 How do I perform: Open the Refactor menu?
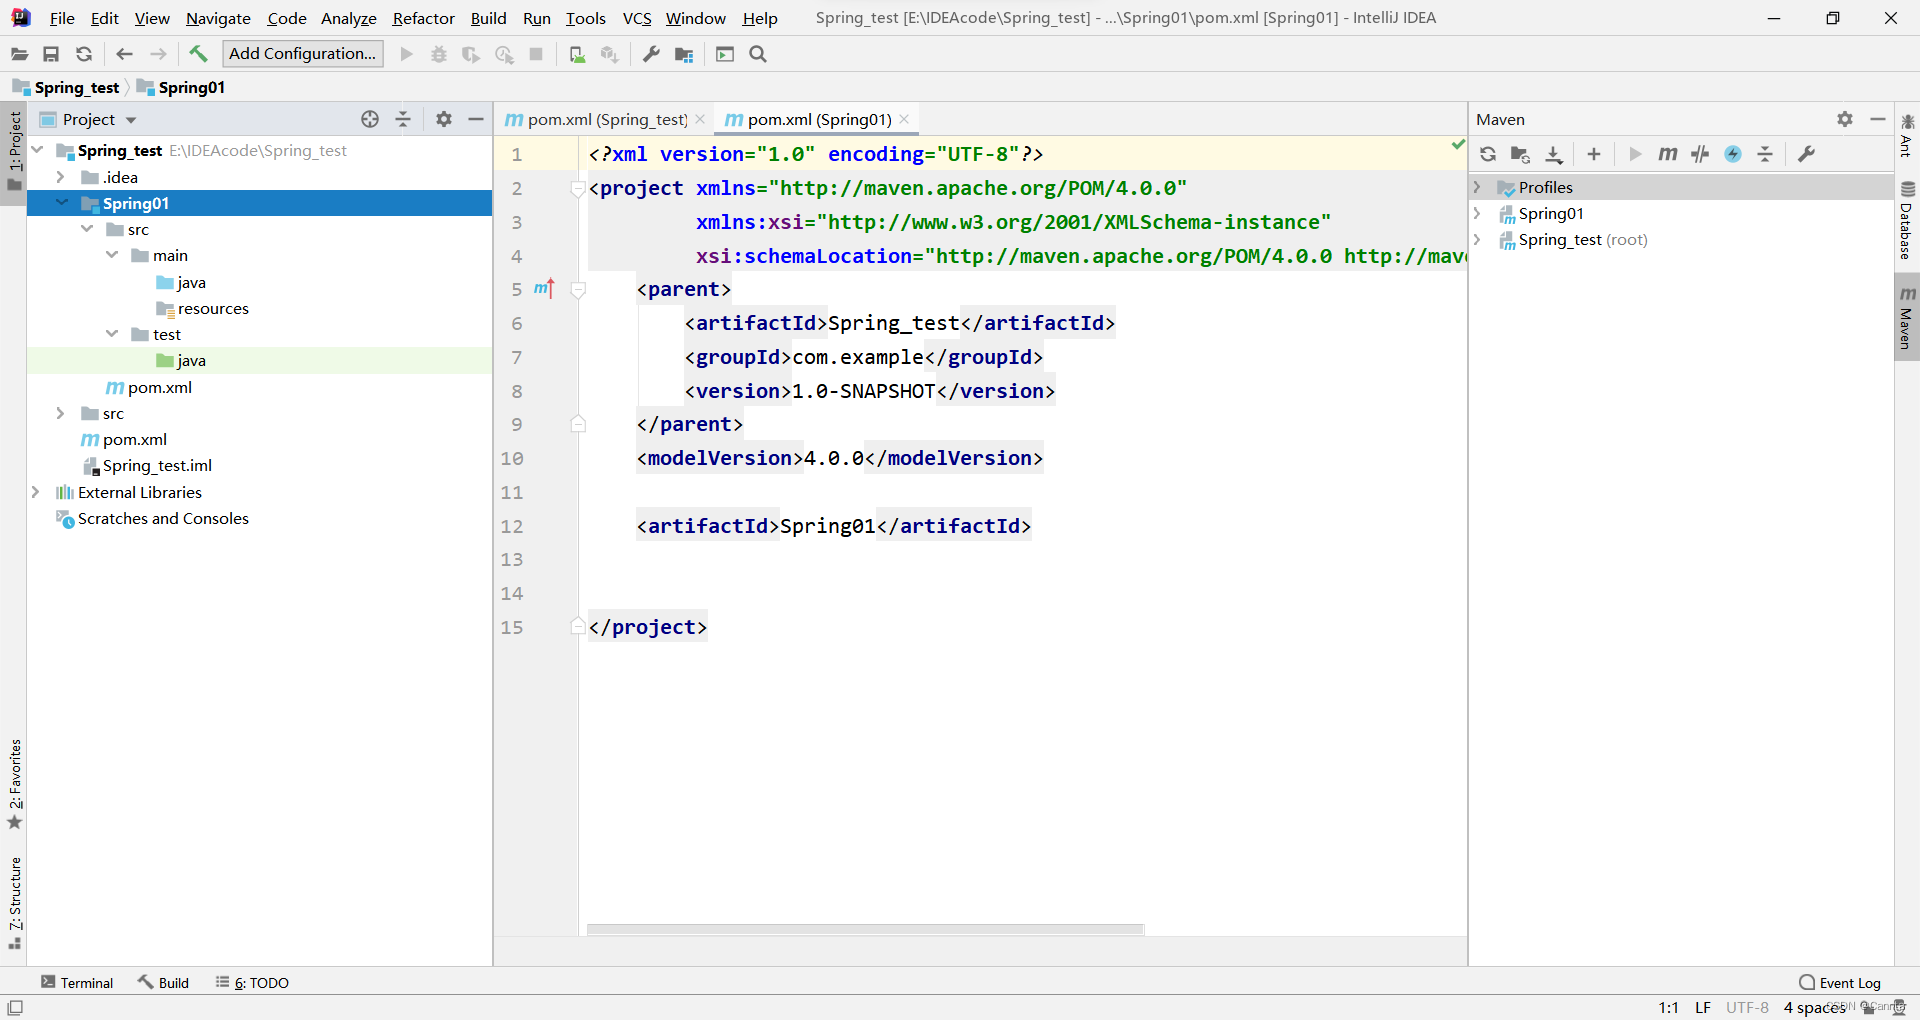(423, 18)
